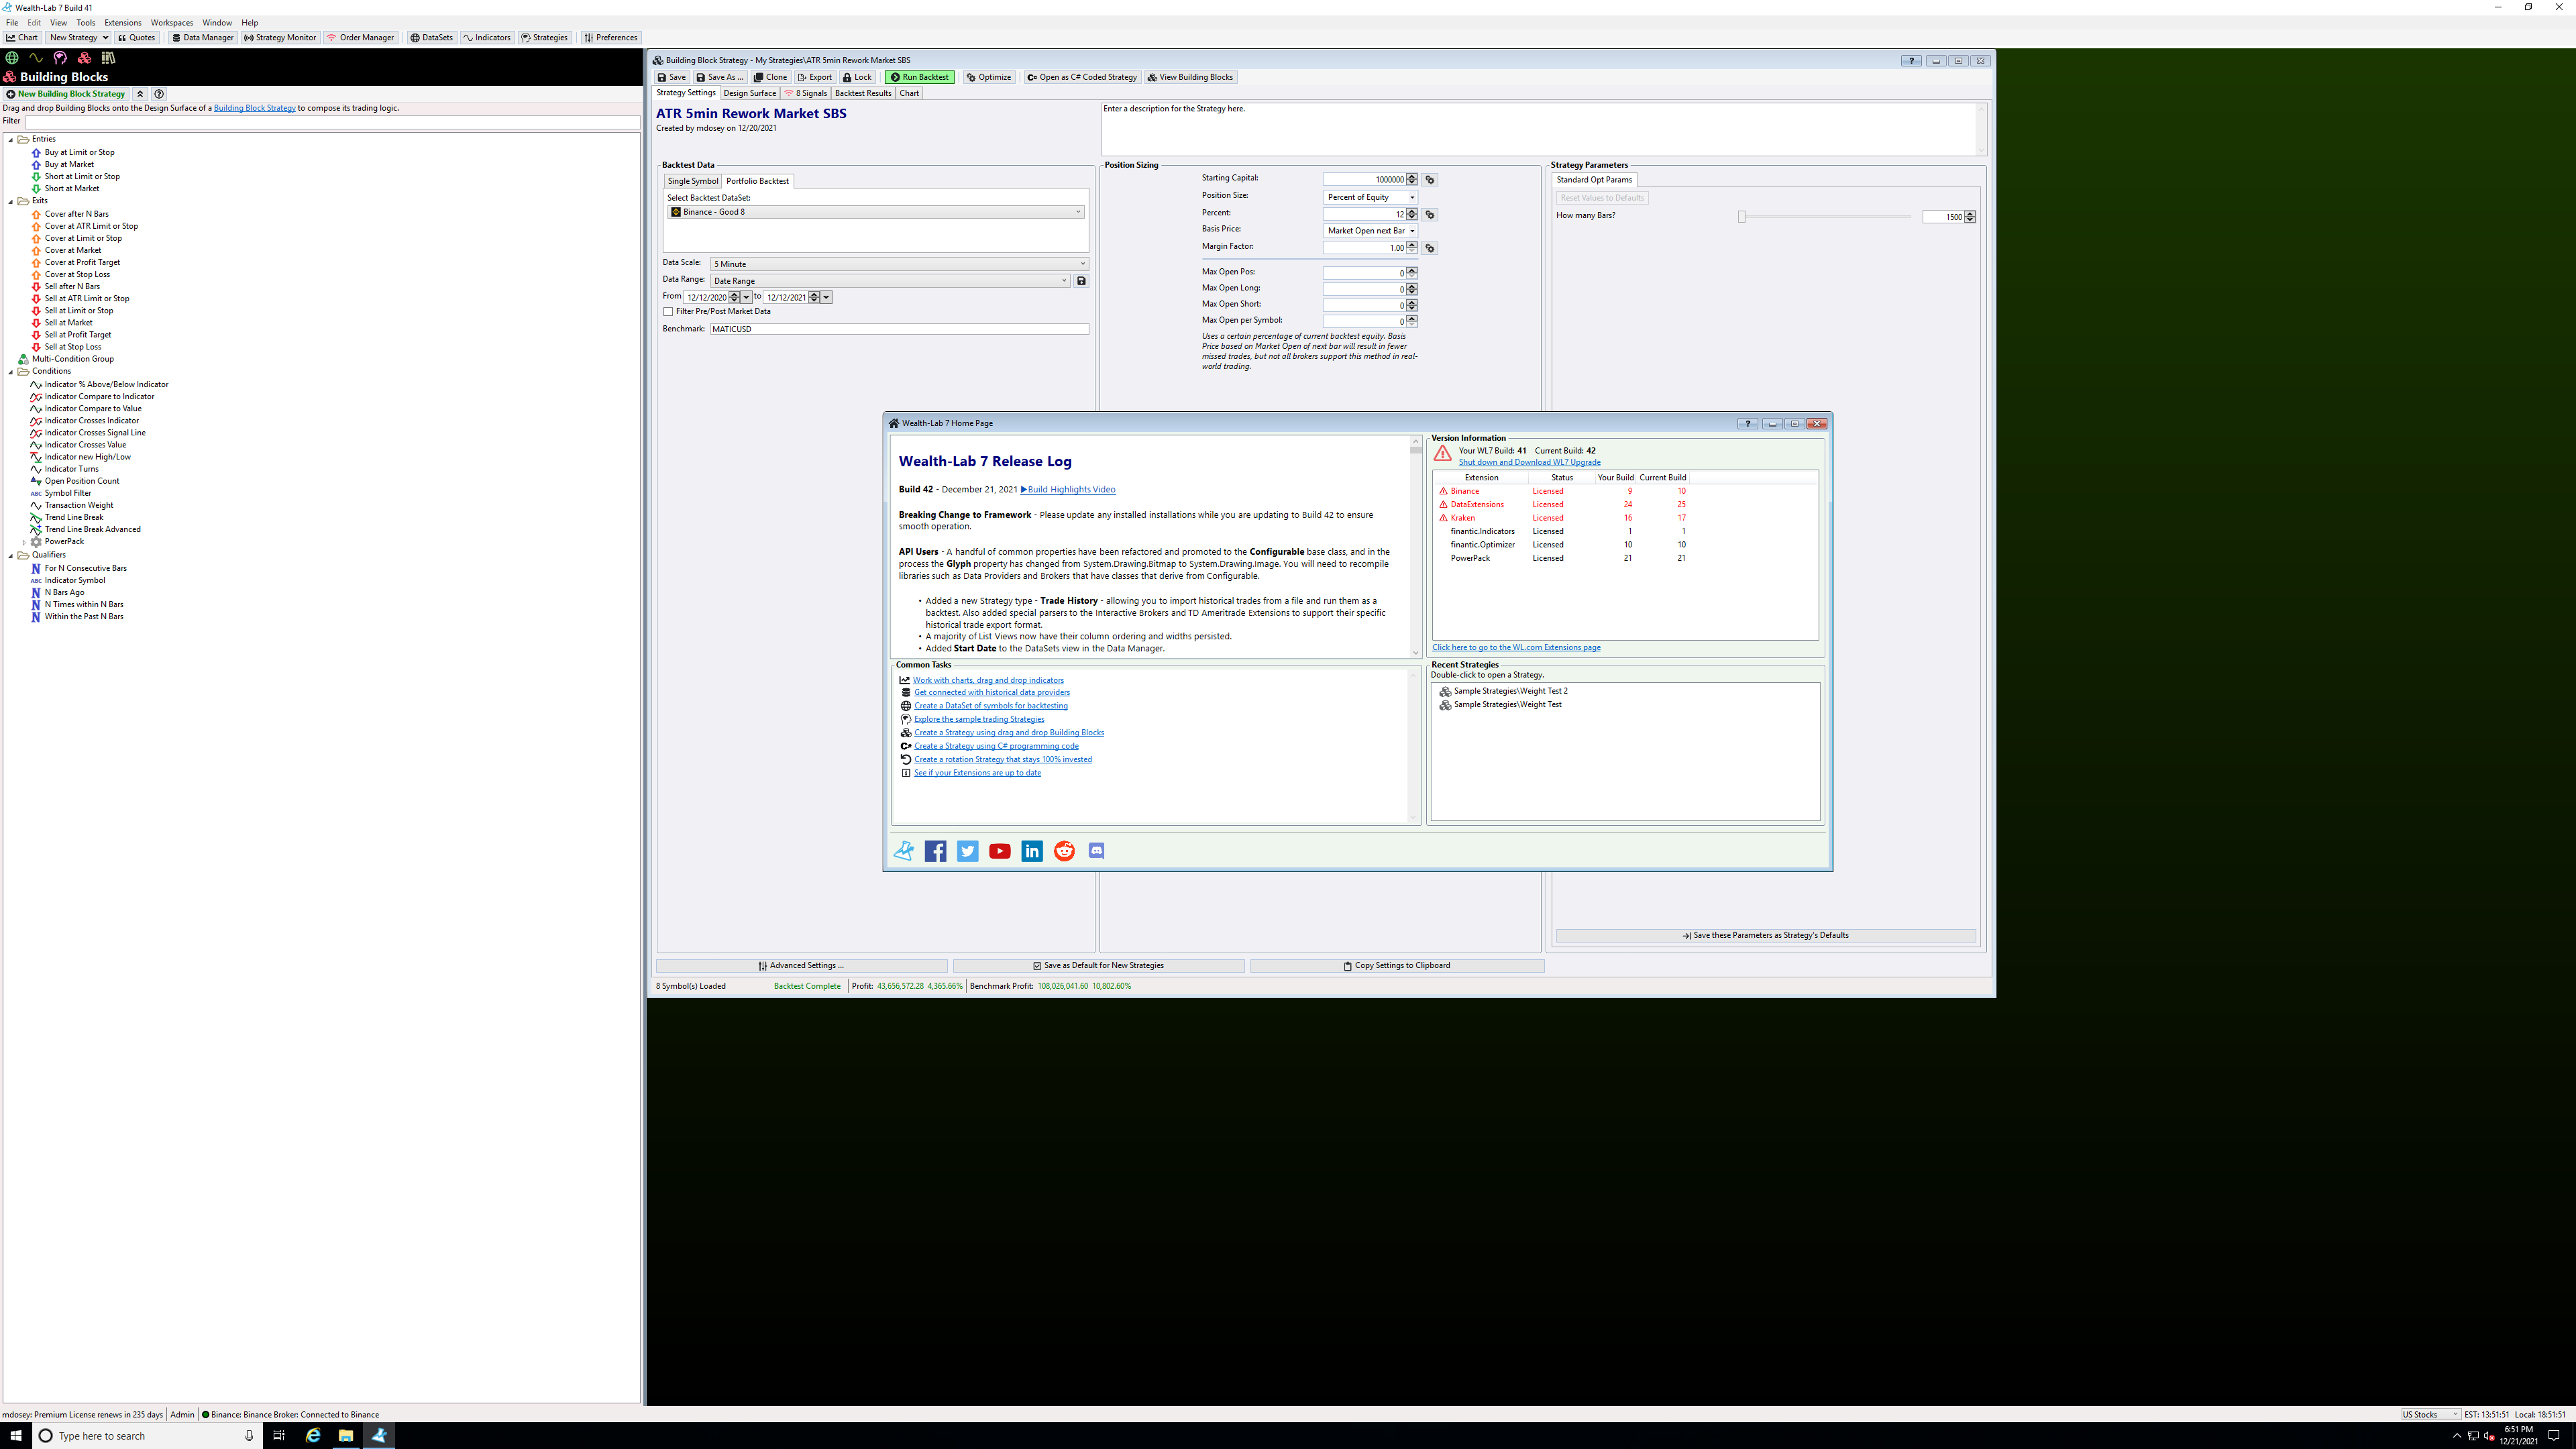Switch to the 8 Signals tab
The width and height of the screenshot is (2576, 1449).
[806, 93]
